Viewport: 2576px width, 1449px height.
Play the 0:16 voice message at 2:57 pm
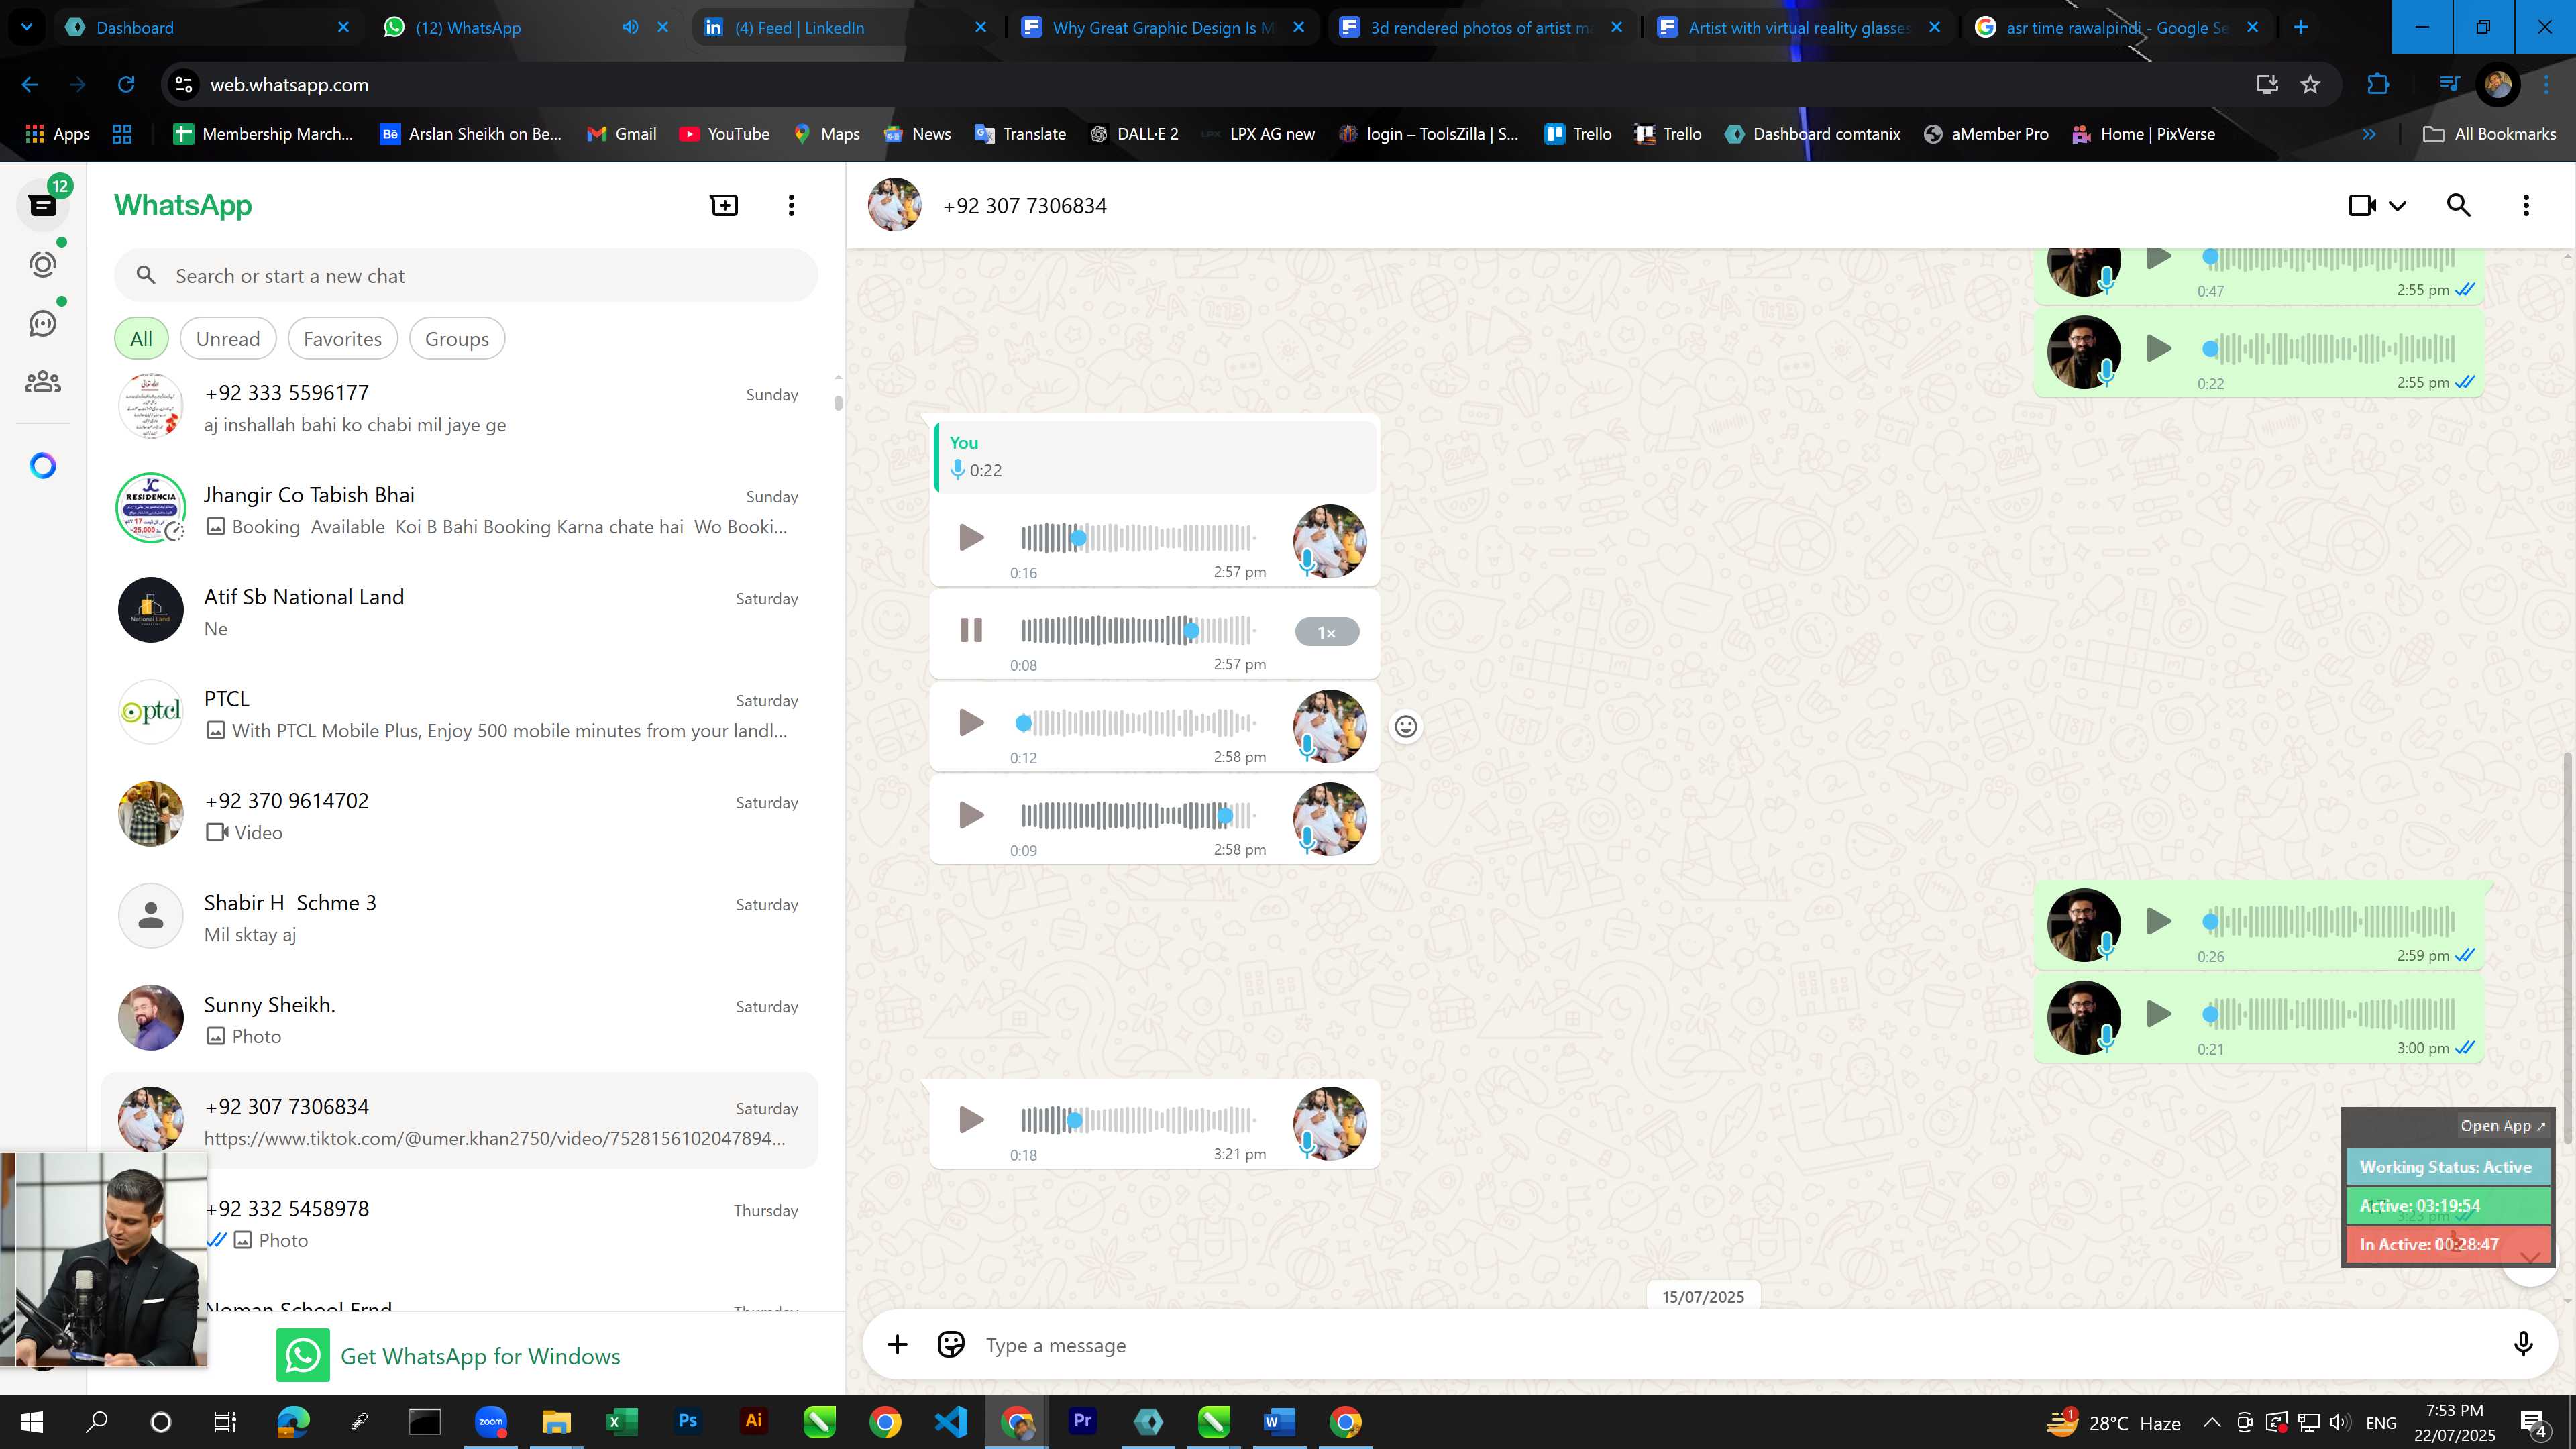(971, 537)
